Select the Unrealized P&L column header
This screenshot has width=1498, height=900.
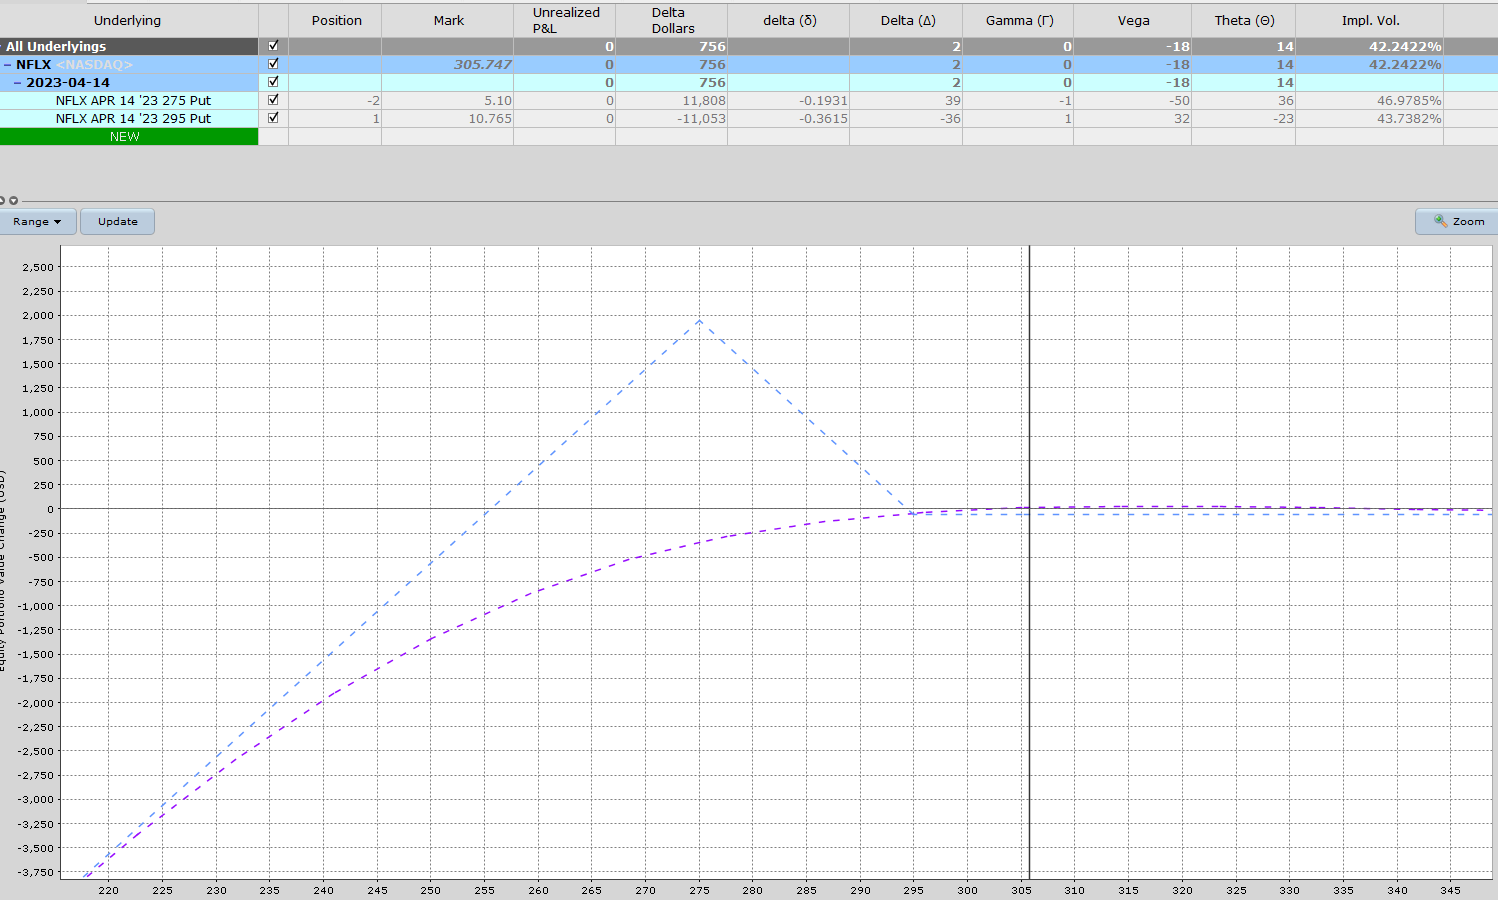(565, 20)
